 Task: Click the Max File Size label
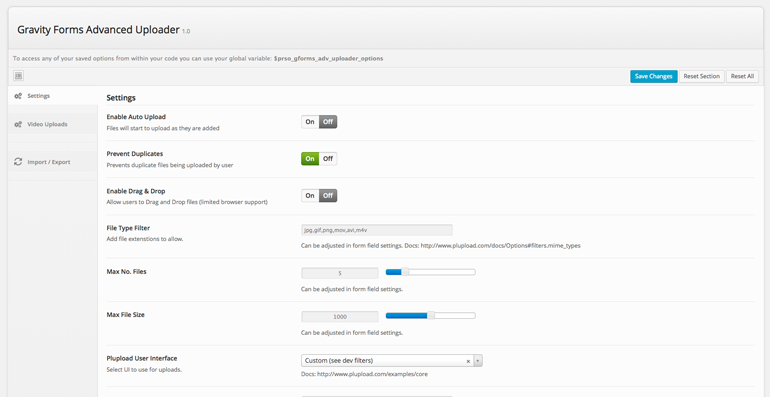(x=125, y=314)
